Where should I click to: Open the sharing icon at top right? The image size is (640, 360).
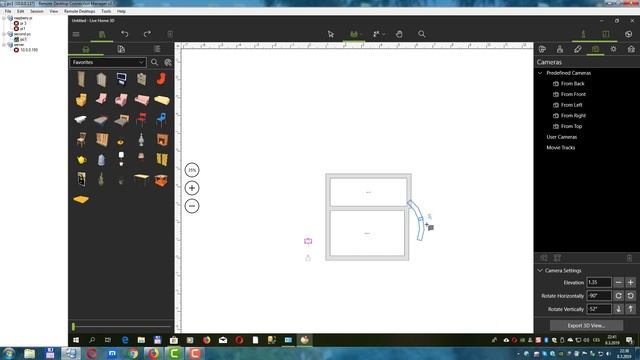coord(629,34)
